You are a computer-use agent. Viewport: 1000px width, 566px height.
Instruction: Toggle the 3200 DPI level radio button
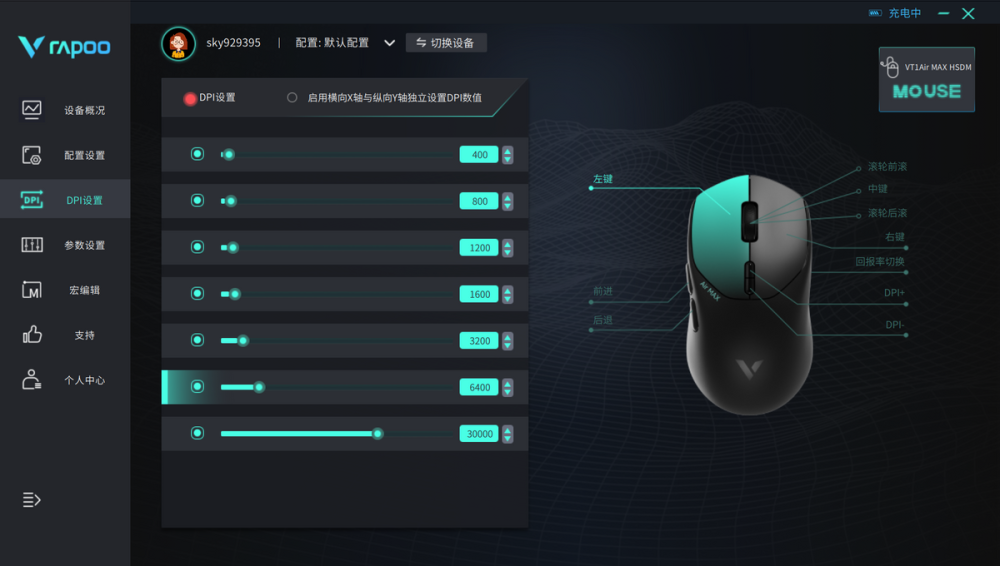click(197, 340)
